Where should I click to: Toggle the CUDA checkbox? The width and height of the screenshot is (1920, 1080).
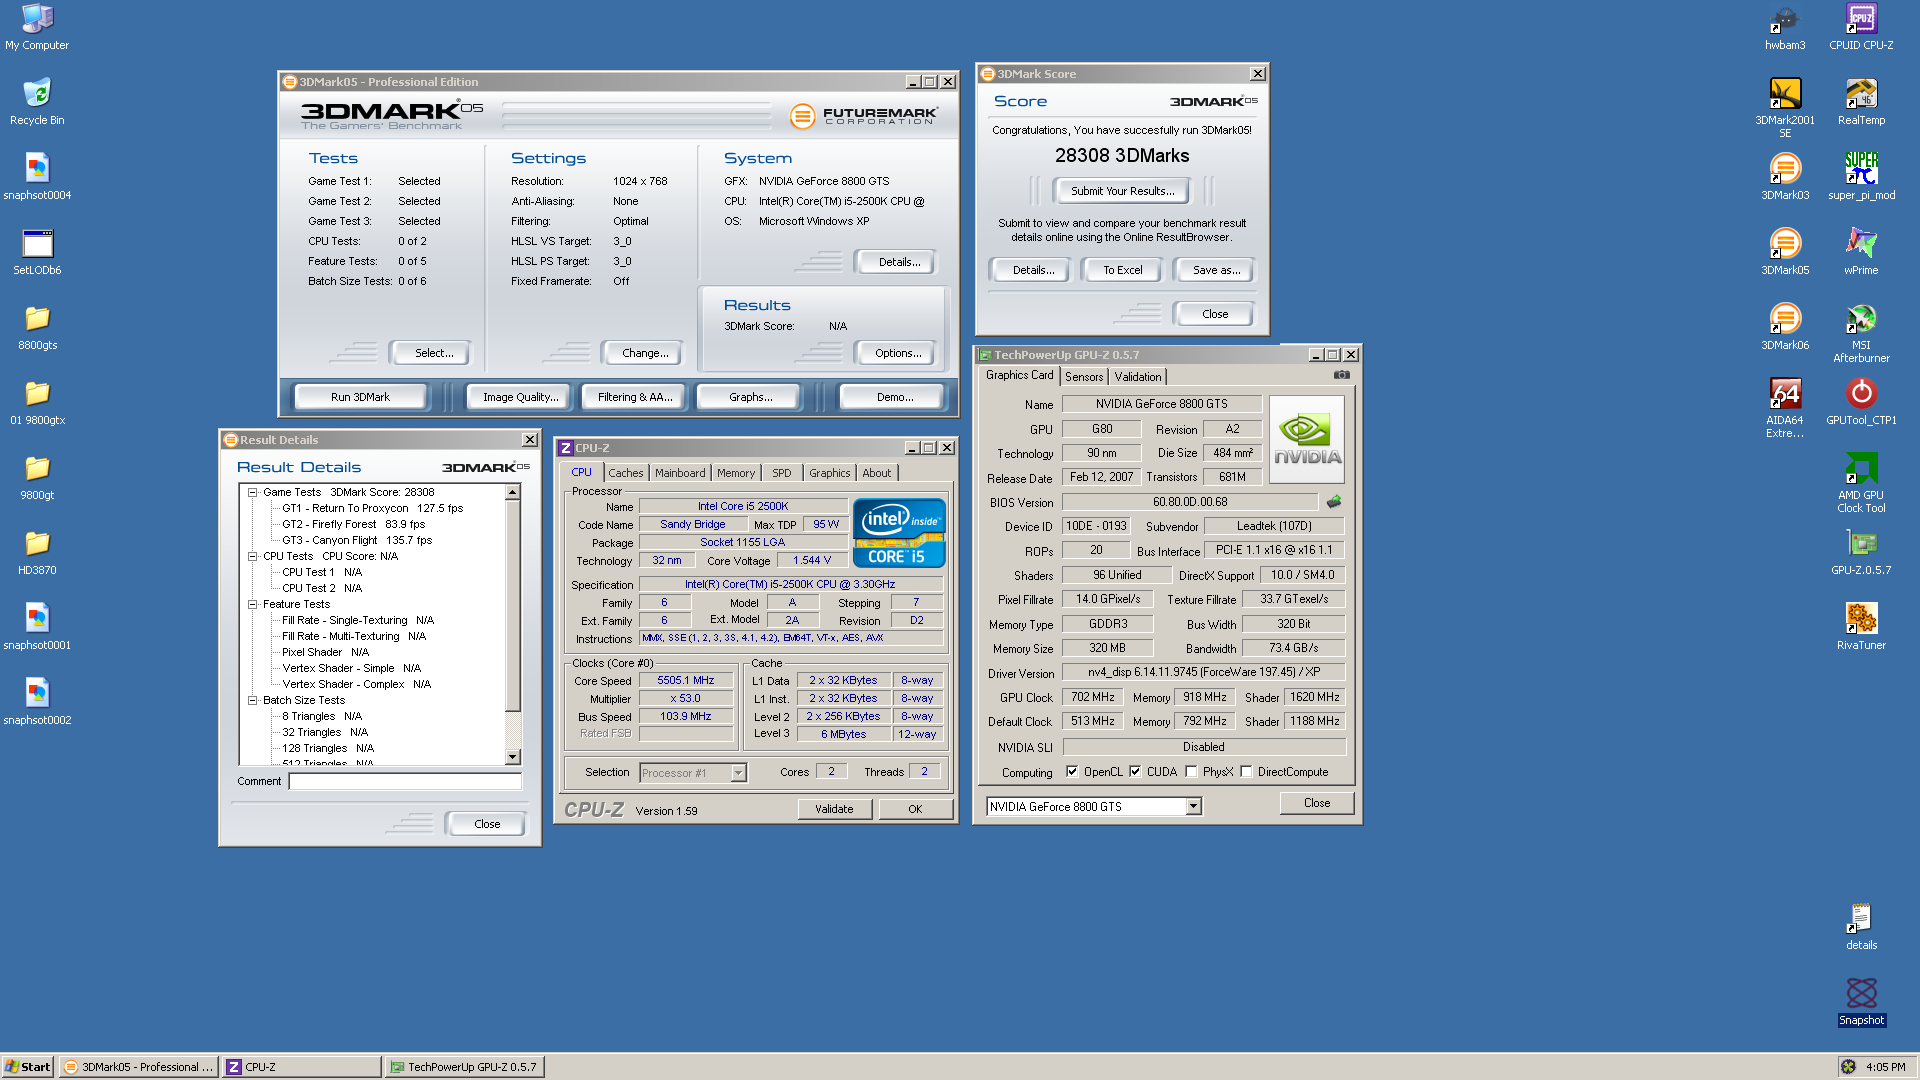[x=1135, y=771]
